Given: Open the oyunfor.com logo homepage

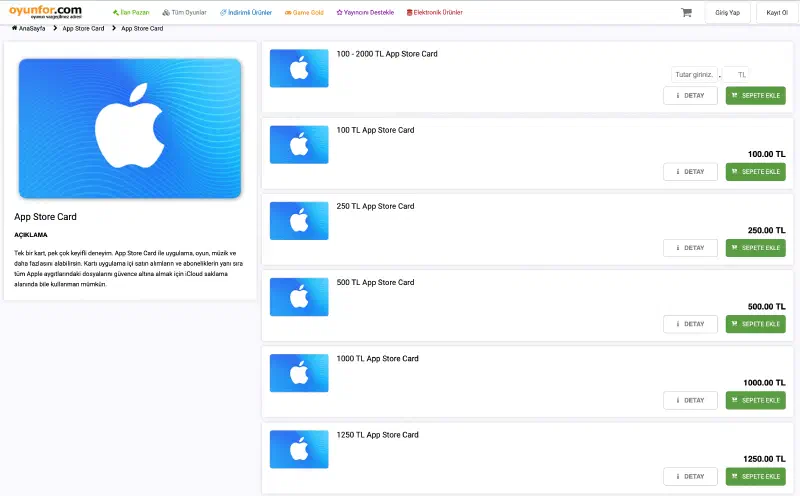Looking at the screenshot, I should pos(45,12).
